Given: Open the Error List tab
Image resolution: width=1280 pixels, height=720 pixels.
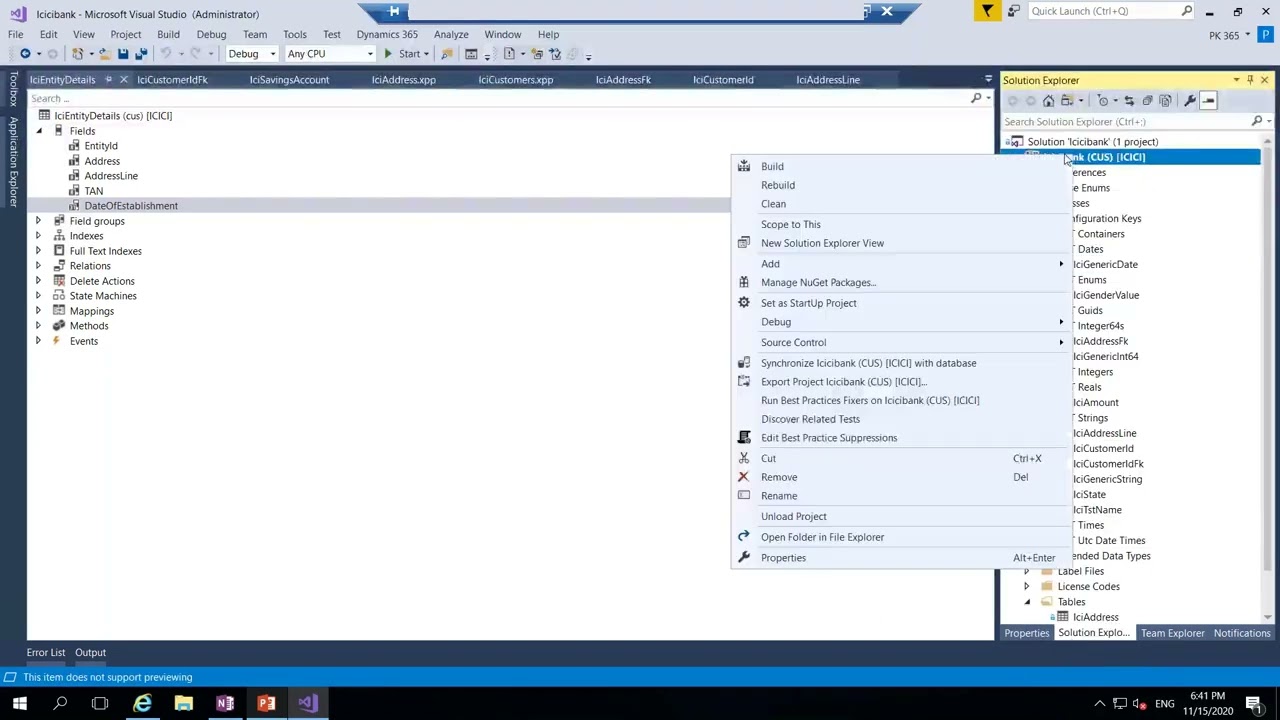Looking at the screenshot, I should point(46,653).
